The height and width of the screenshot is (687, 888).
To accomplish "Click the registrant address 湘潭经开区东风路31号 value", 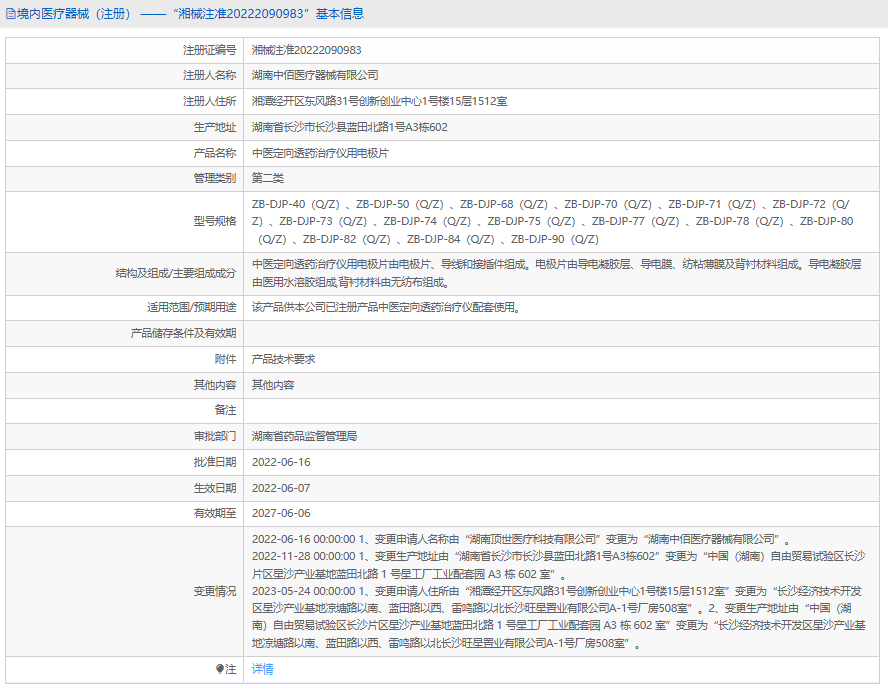I will pos(379,101).
